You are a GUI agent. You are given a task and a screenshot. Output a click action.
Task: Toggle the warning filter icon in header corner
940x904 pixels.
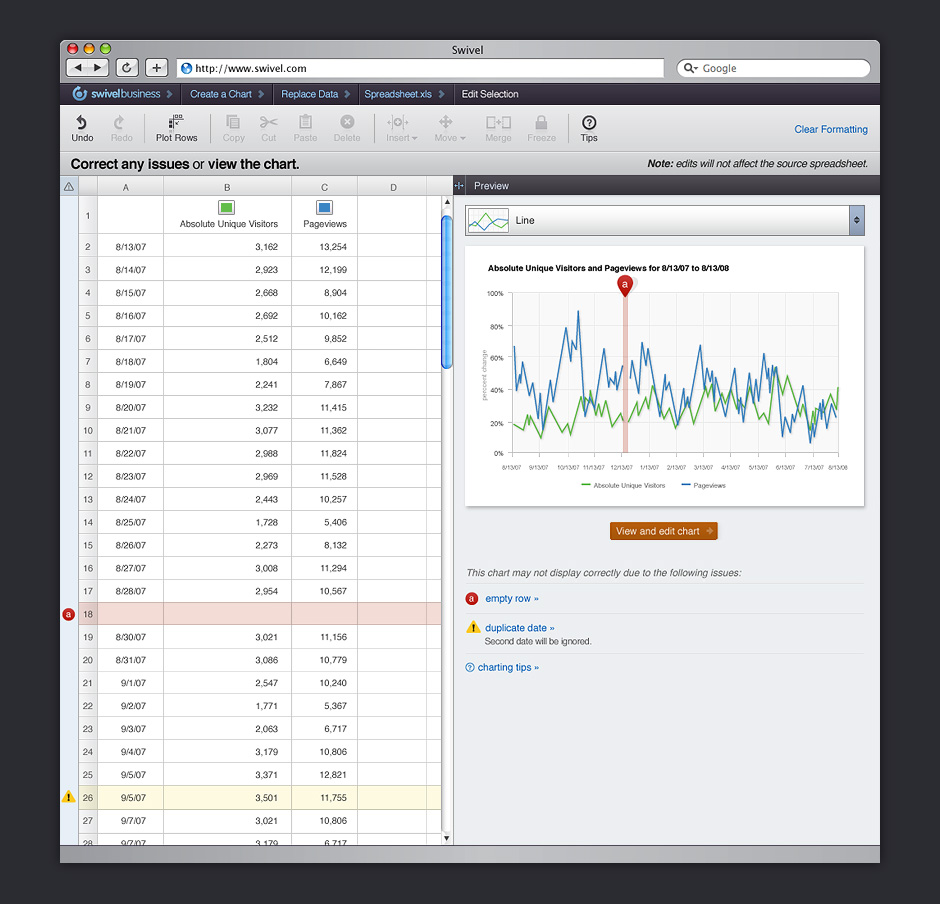click(69, 187)
